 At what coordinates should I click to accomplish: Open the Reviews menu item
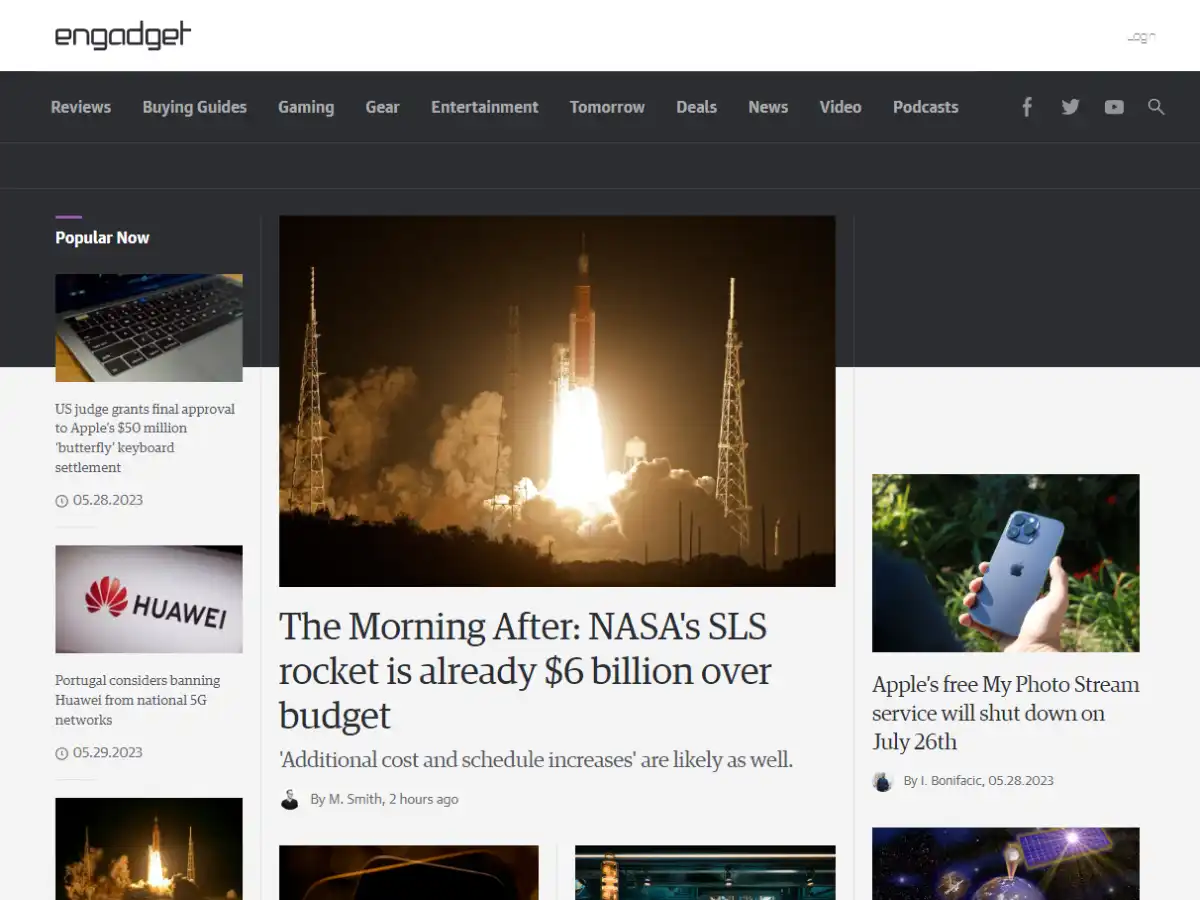click(x=81, y=107)
